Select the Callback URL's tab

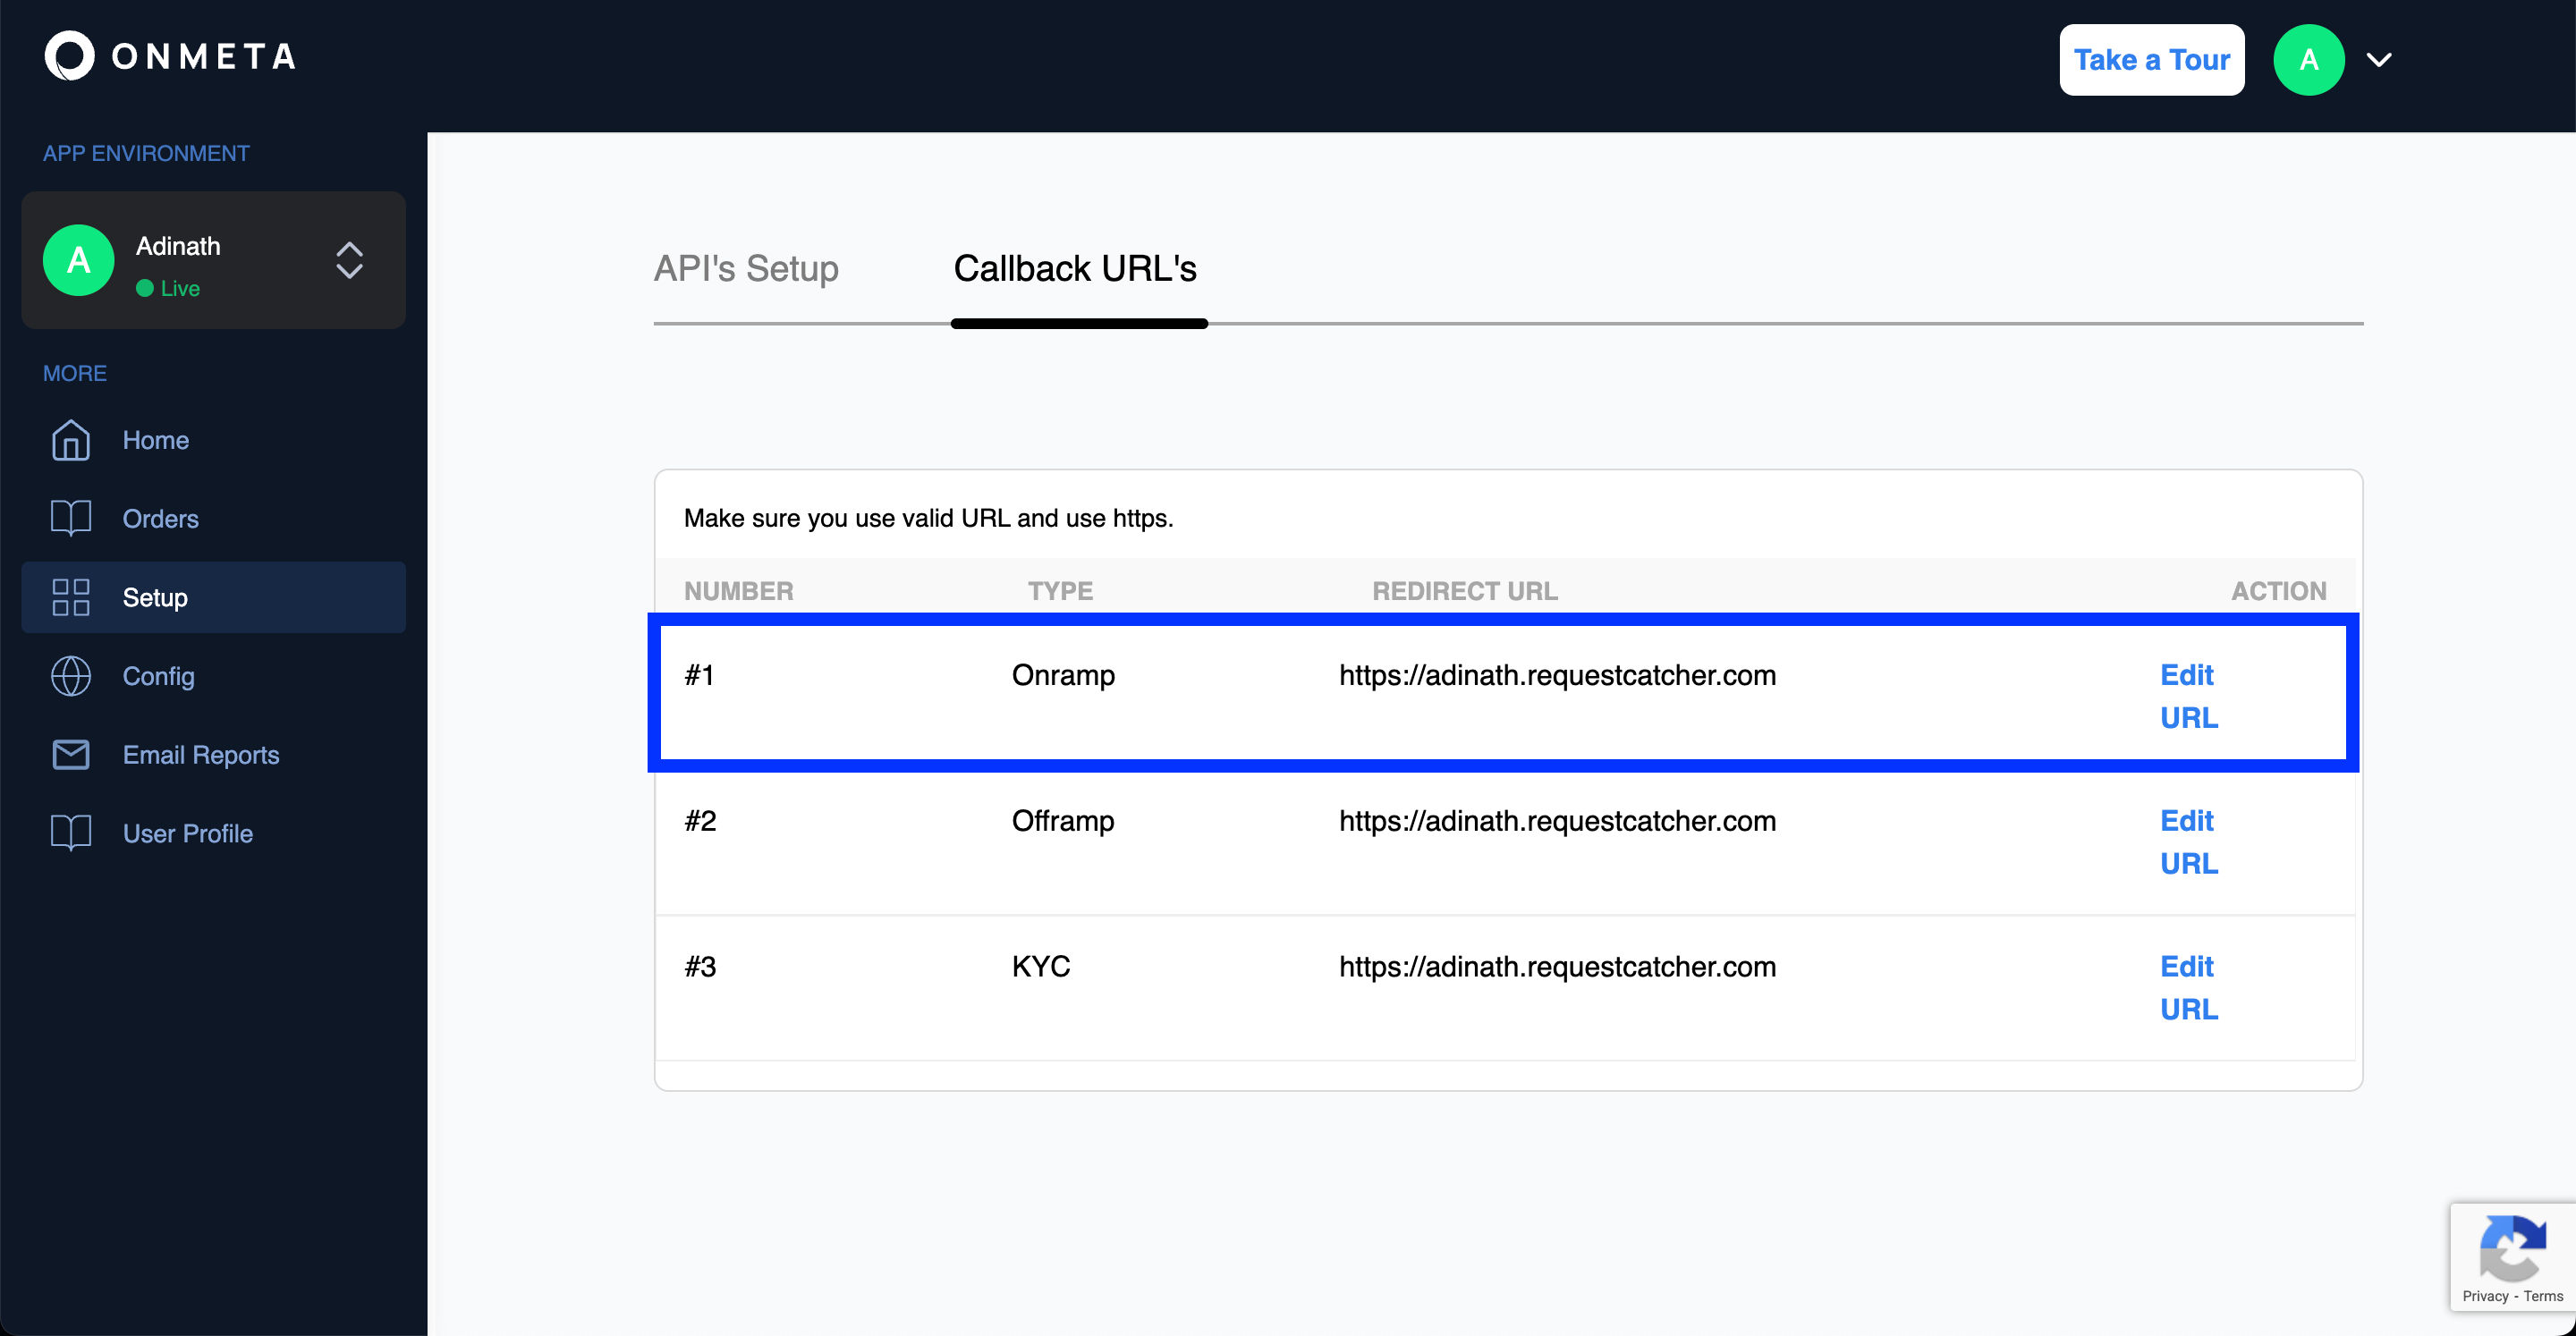click(x=1074, y=268)
